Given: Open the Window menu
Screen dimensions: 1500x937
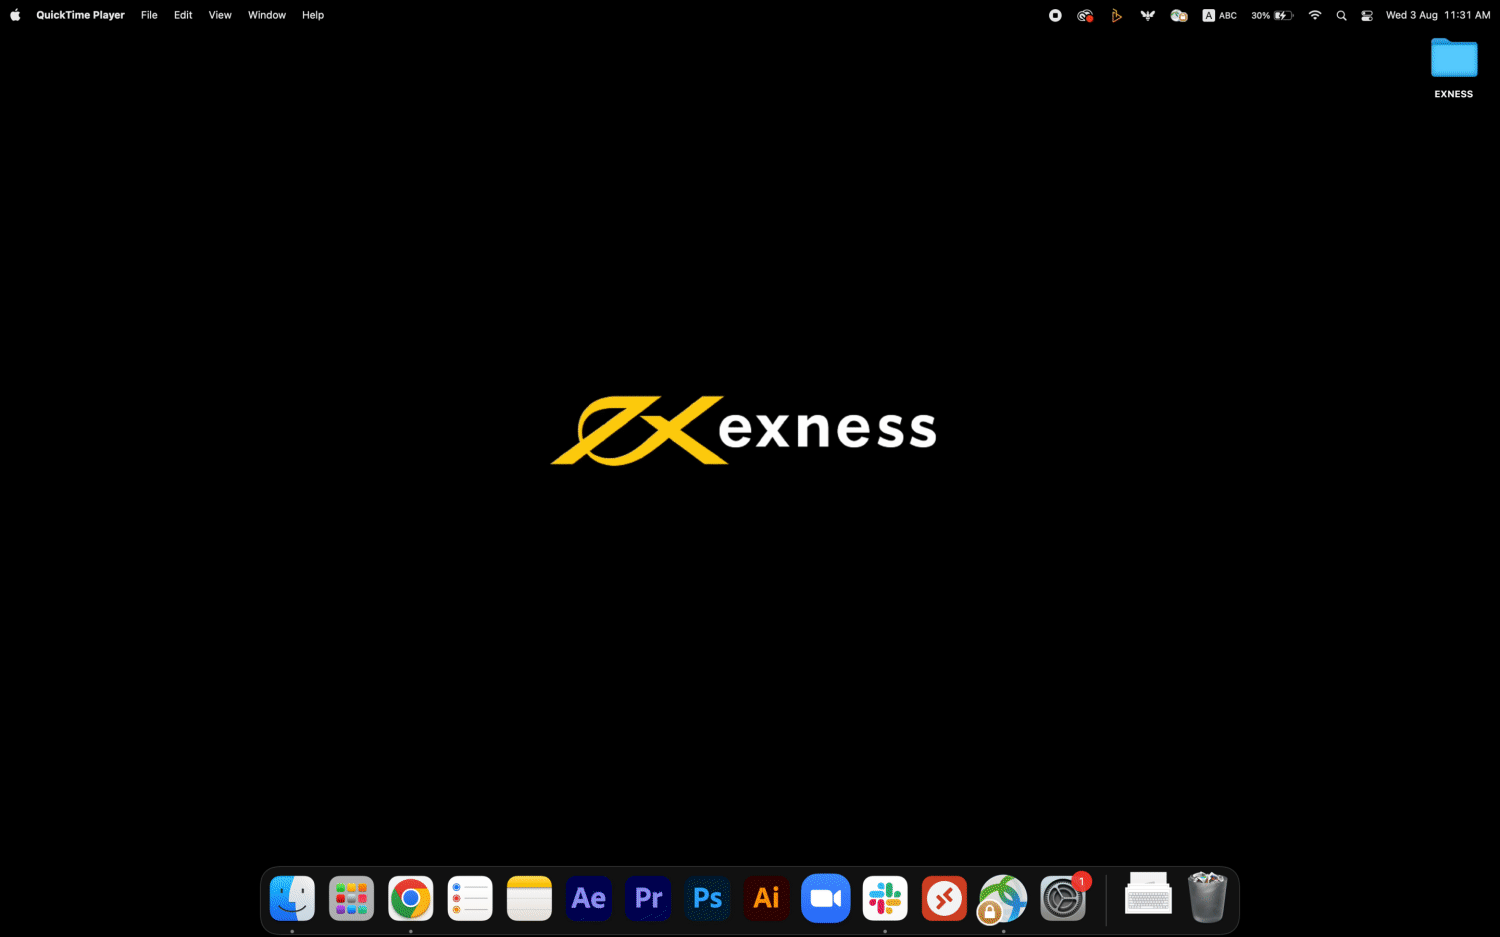Looking at the screenshot, I should click(267, 15).
